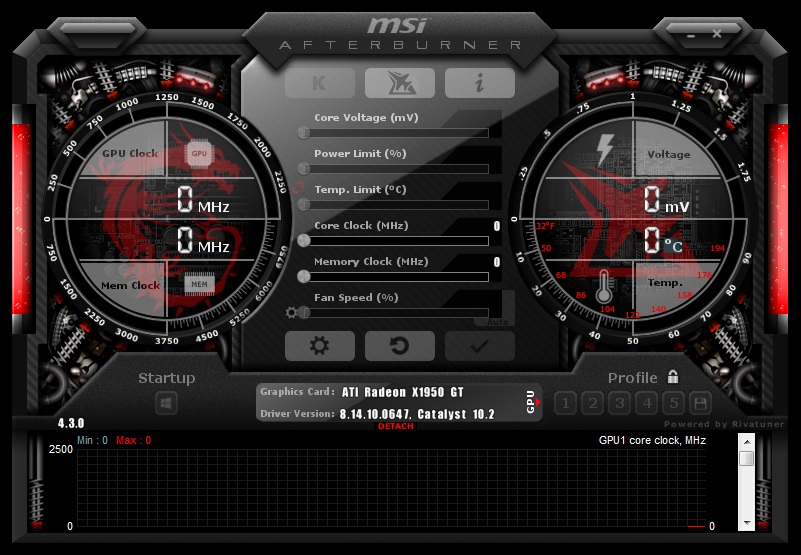801x555 pixels.
Task: Reset settings with the circular arrow button
Action: (x=399, y=346)
